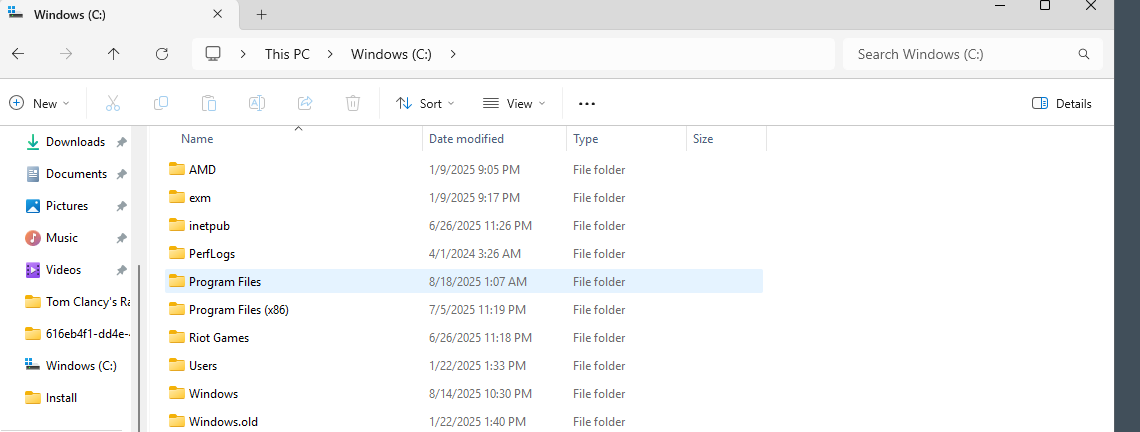This screenshot has width=1140, height=432.
Task: Click the search magnifier icon
Action: [x=1084, y=54]
